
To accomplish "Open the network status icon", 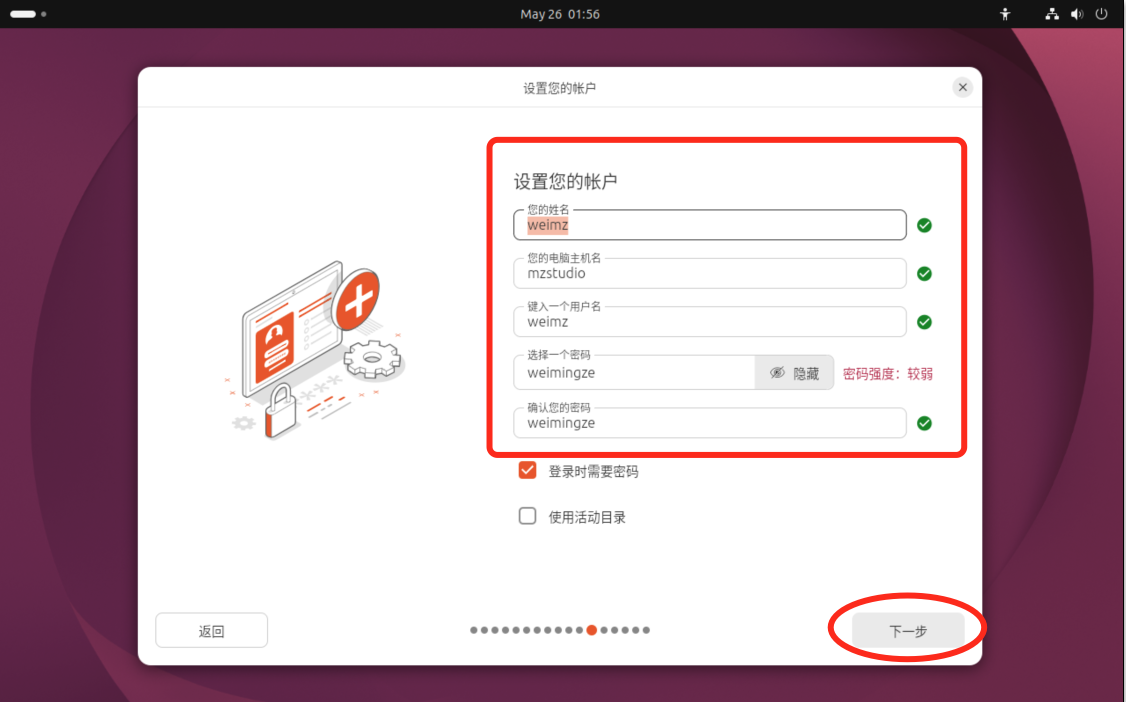I will [x=1052, y=14].
